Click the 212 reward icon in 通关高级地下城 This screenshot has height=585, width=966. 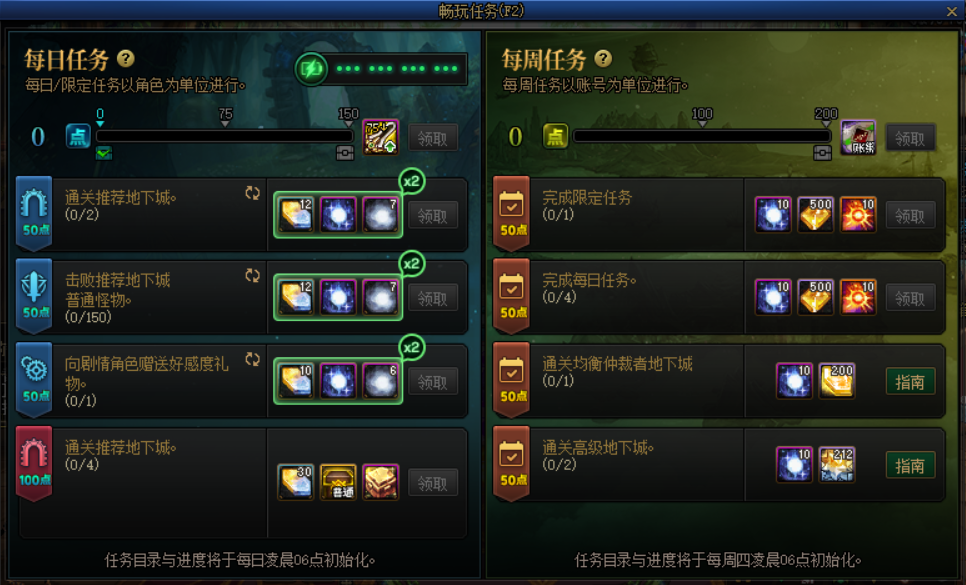coord(837,464)
